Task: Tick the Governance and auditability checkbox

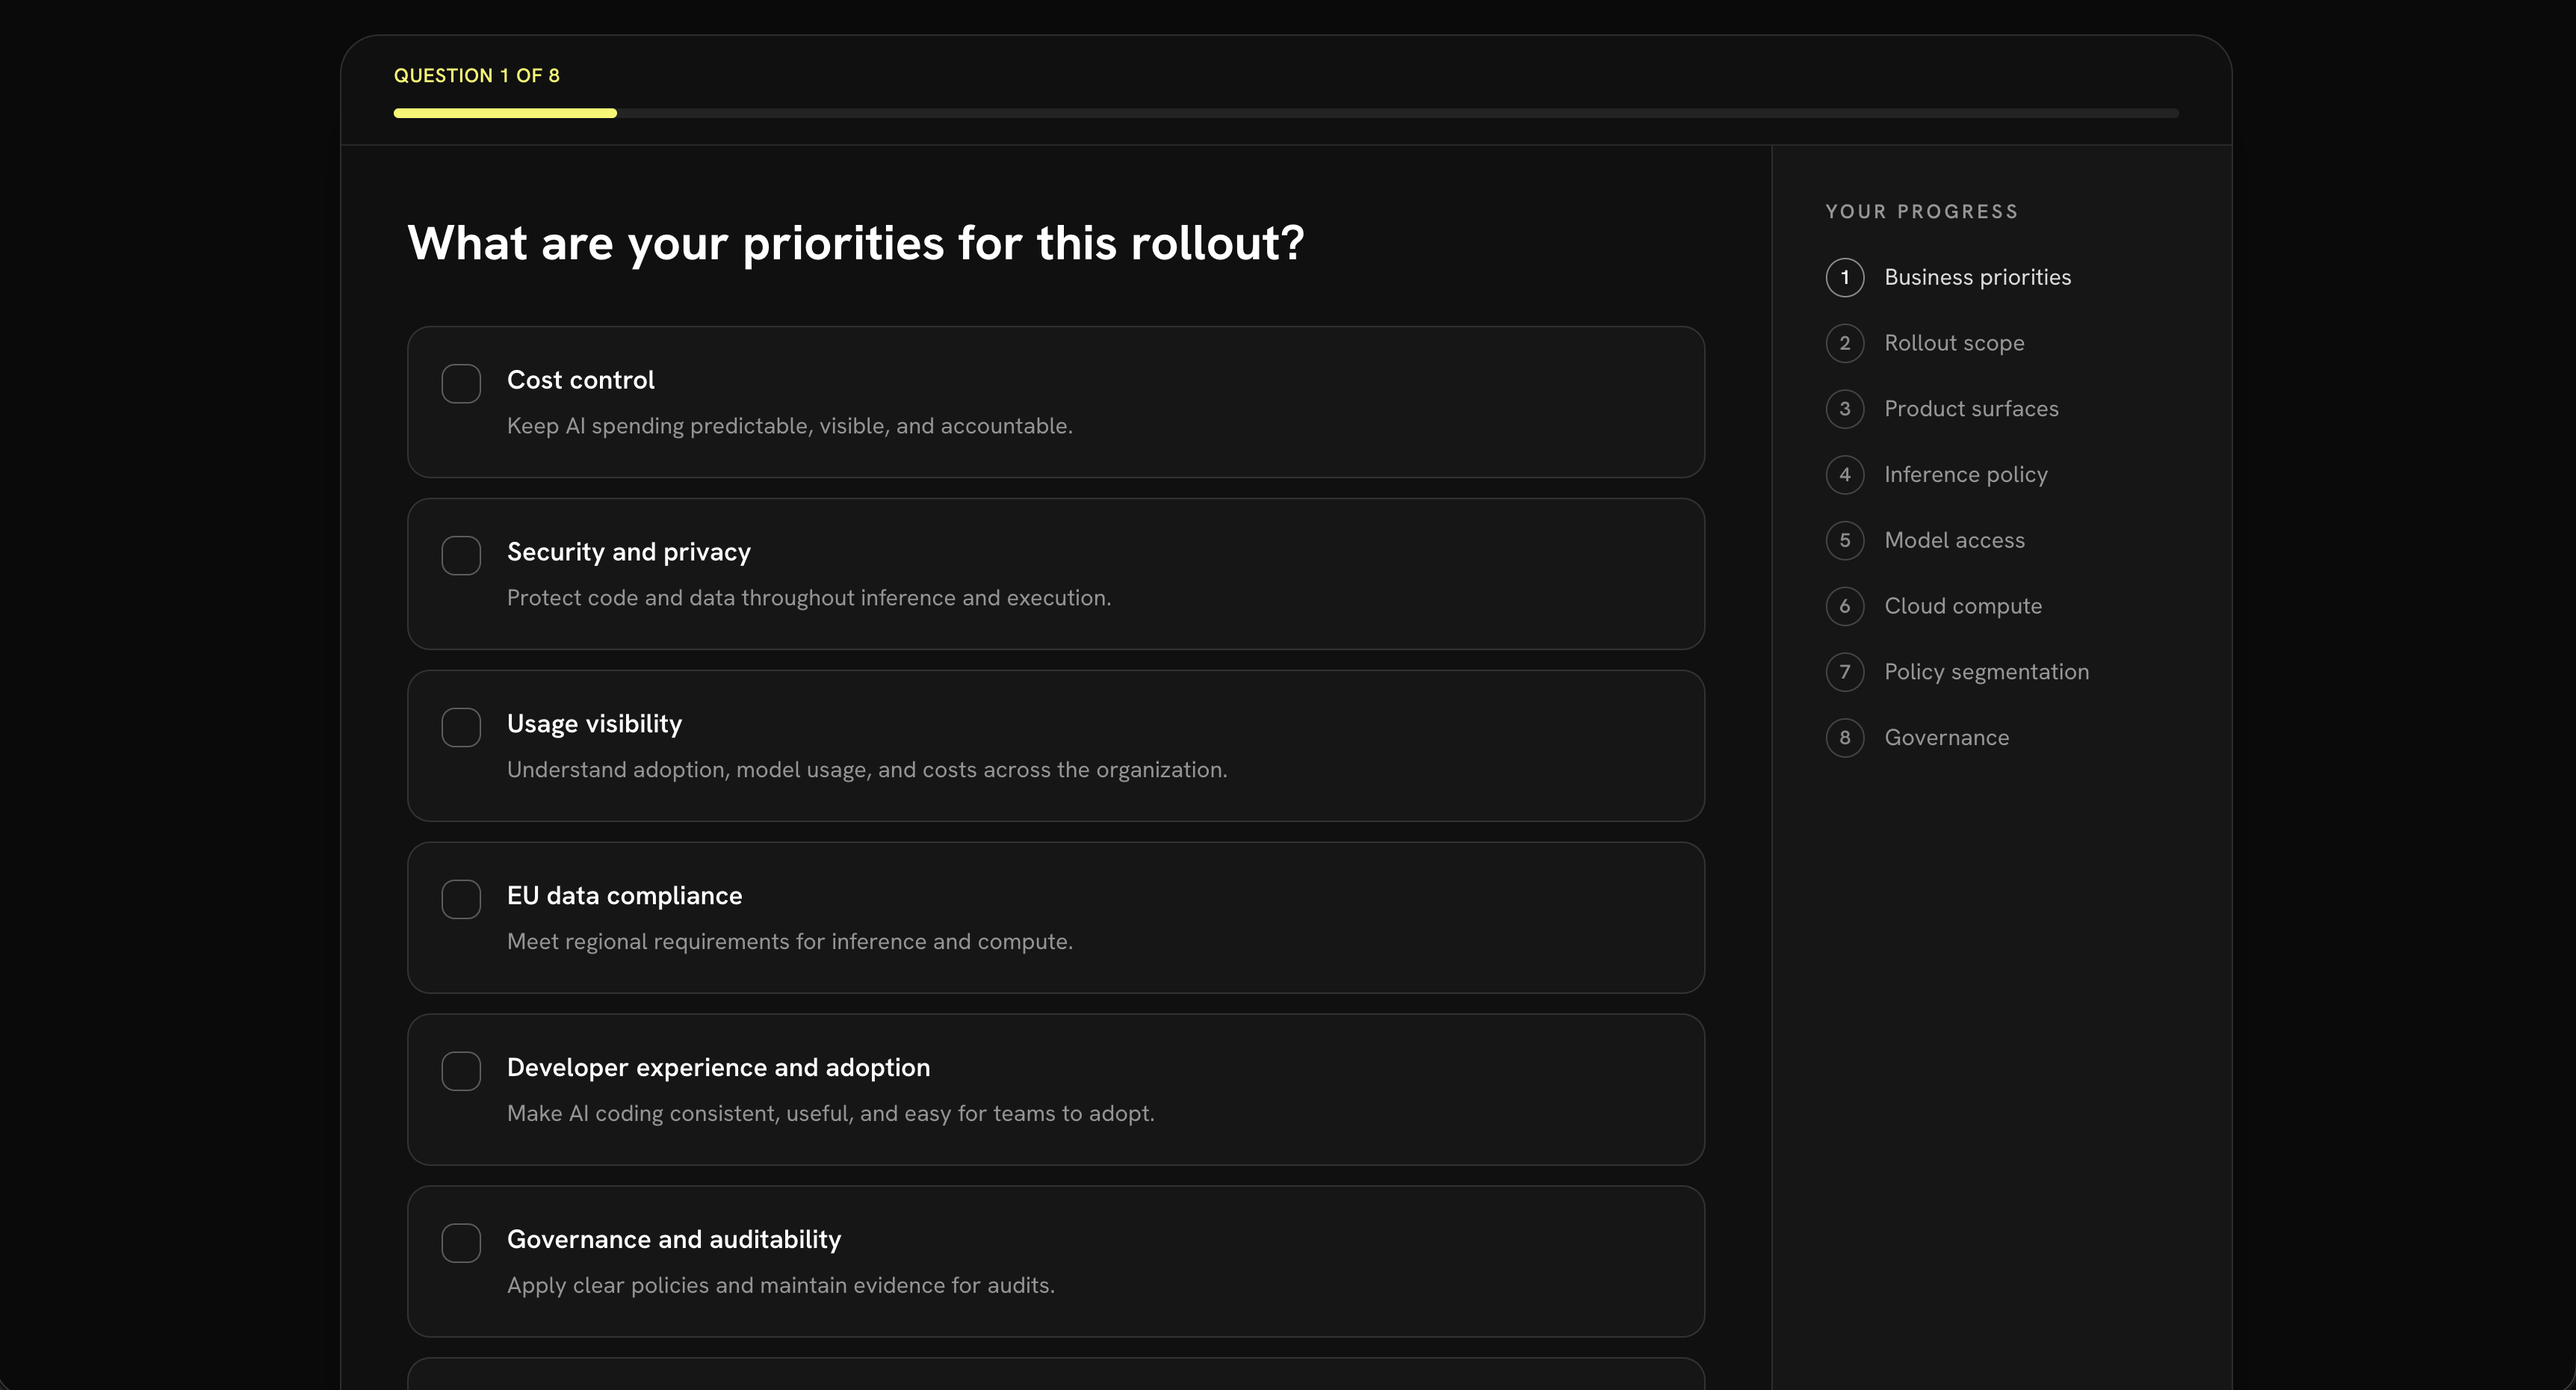Action: coord(461,1243)
